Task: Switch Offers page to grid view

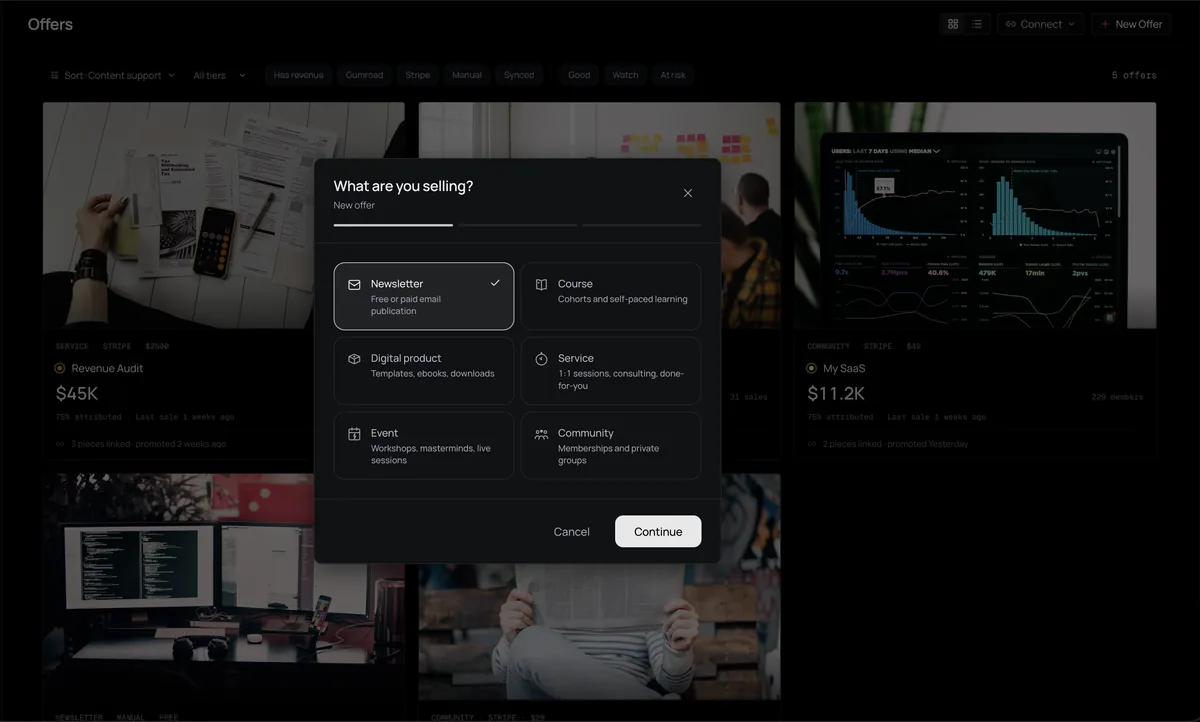Action: tap(953, 24)
